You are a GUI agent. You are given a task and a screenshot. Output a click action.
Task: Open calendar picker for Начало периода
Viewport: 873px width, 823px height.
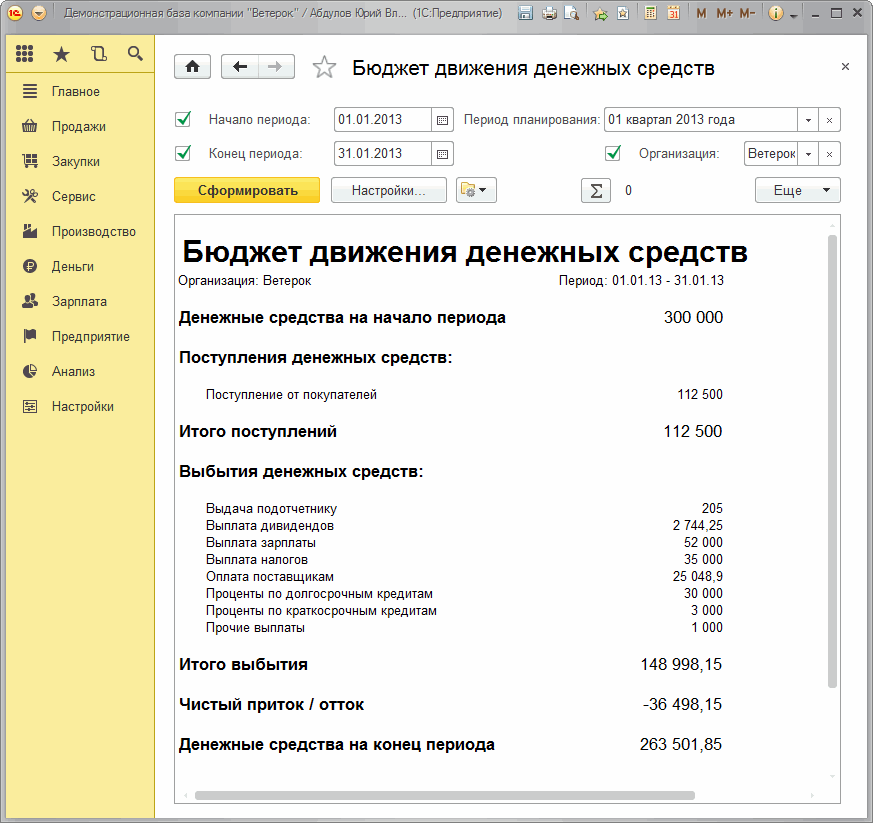pos(442,120)
